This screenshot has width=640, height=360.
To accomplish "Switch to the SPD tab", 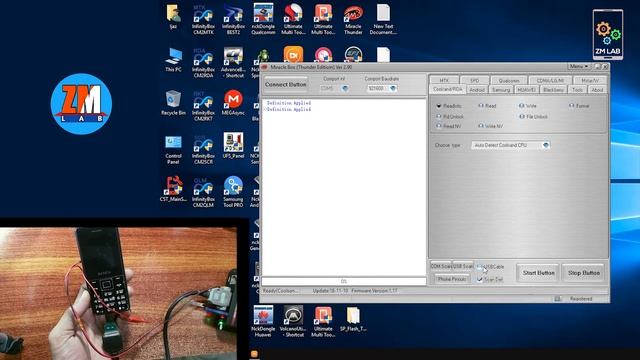I will [474, 80].
